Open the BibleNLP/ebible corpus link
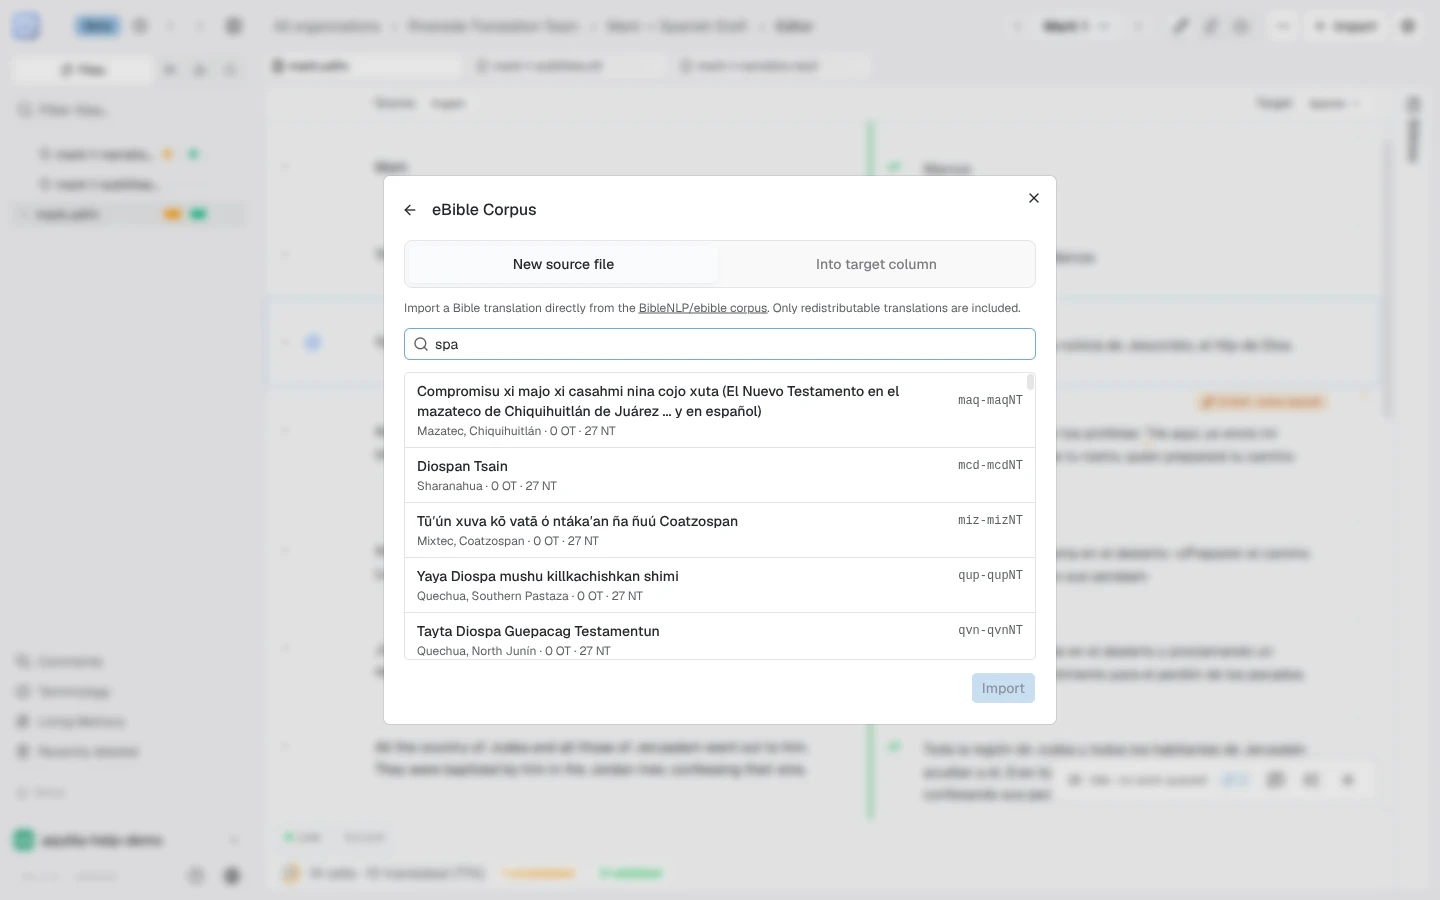The image size is (1440, 900). coord(703,308)
